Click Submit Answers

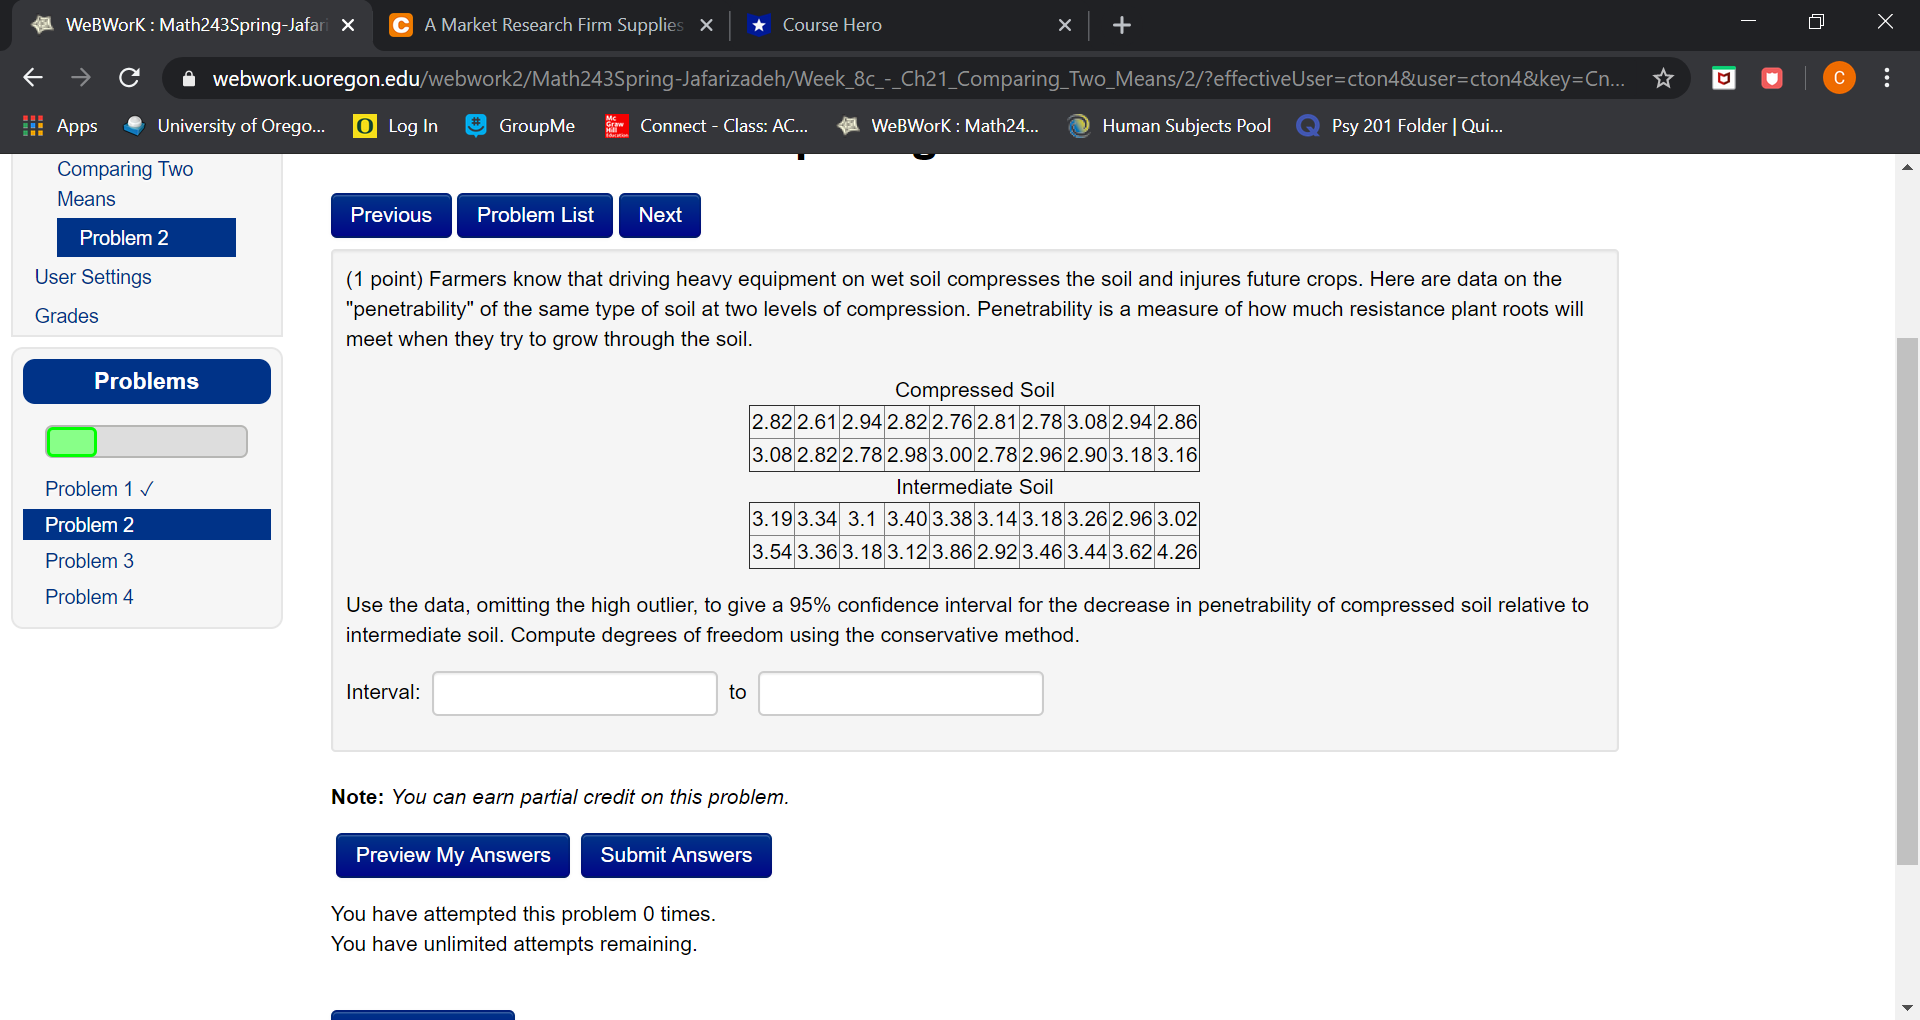676,855
